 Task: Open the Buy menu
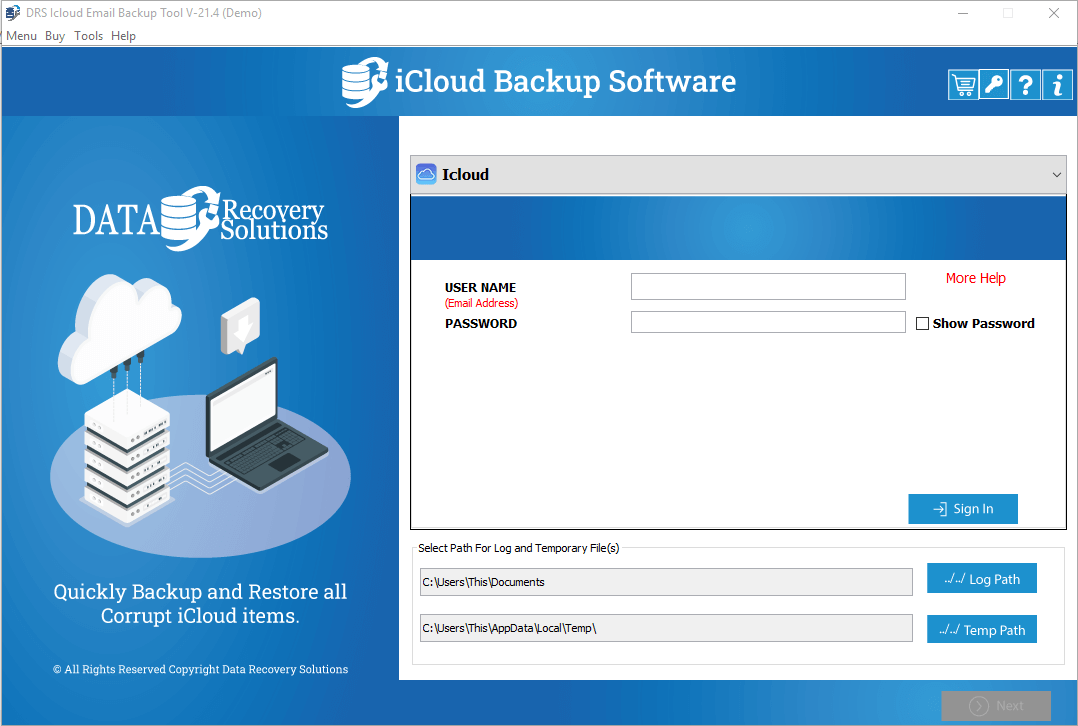tap(55, 36)
